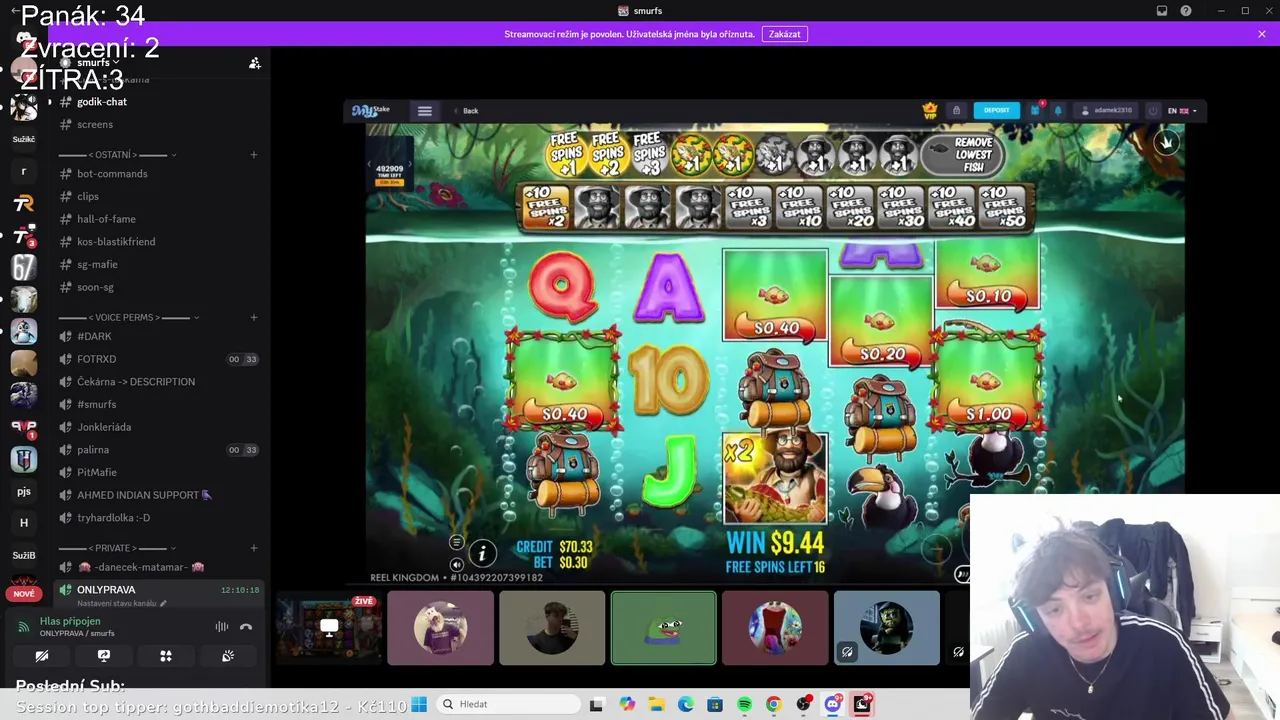This screenshot has height=720, width=1280.
Task: Open the slot game info button
Action: [482, 553]
